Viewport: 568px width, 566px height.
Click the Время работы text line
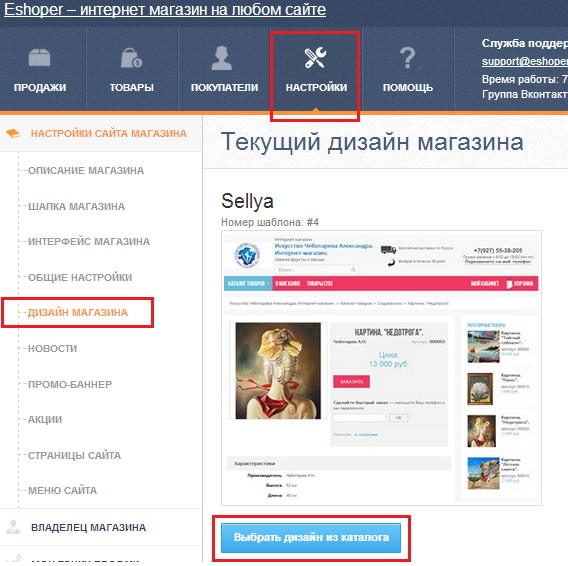pos(525,79)
